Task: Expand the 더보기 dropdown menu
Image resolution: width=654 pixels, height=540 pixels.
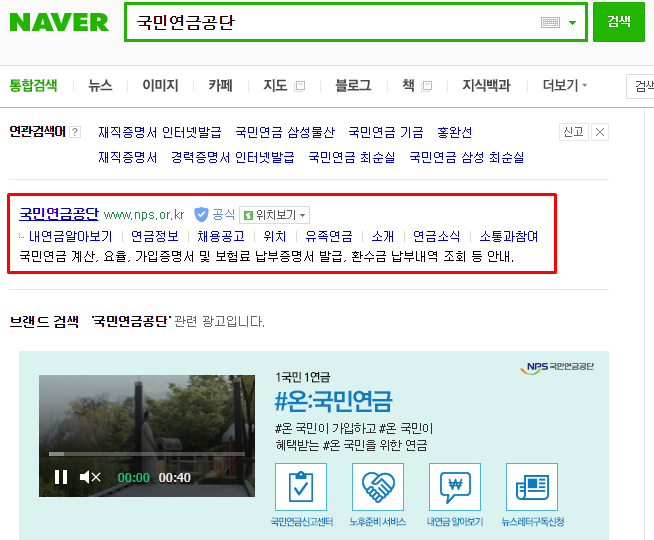Action: point(565,85)
